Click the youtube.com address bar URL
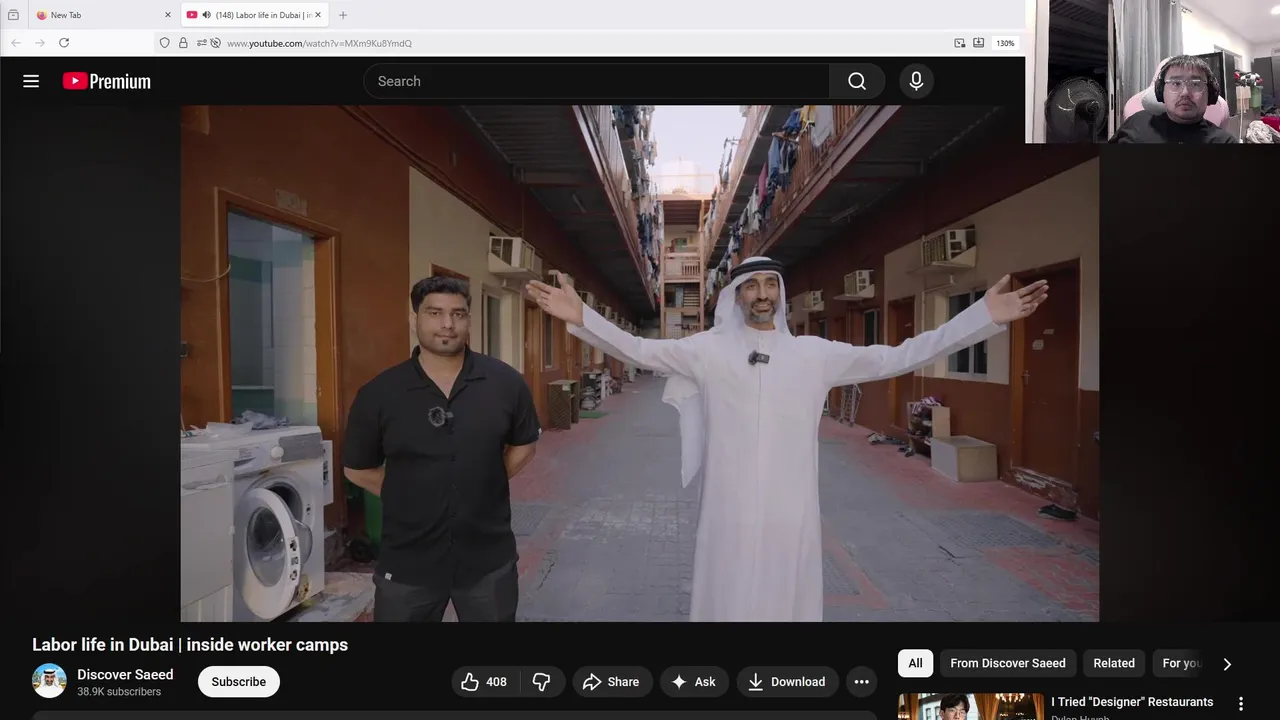 tap(319, 43)
